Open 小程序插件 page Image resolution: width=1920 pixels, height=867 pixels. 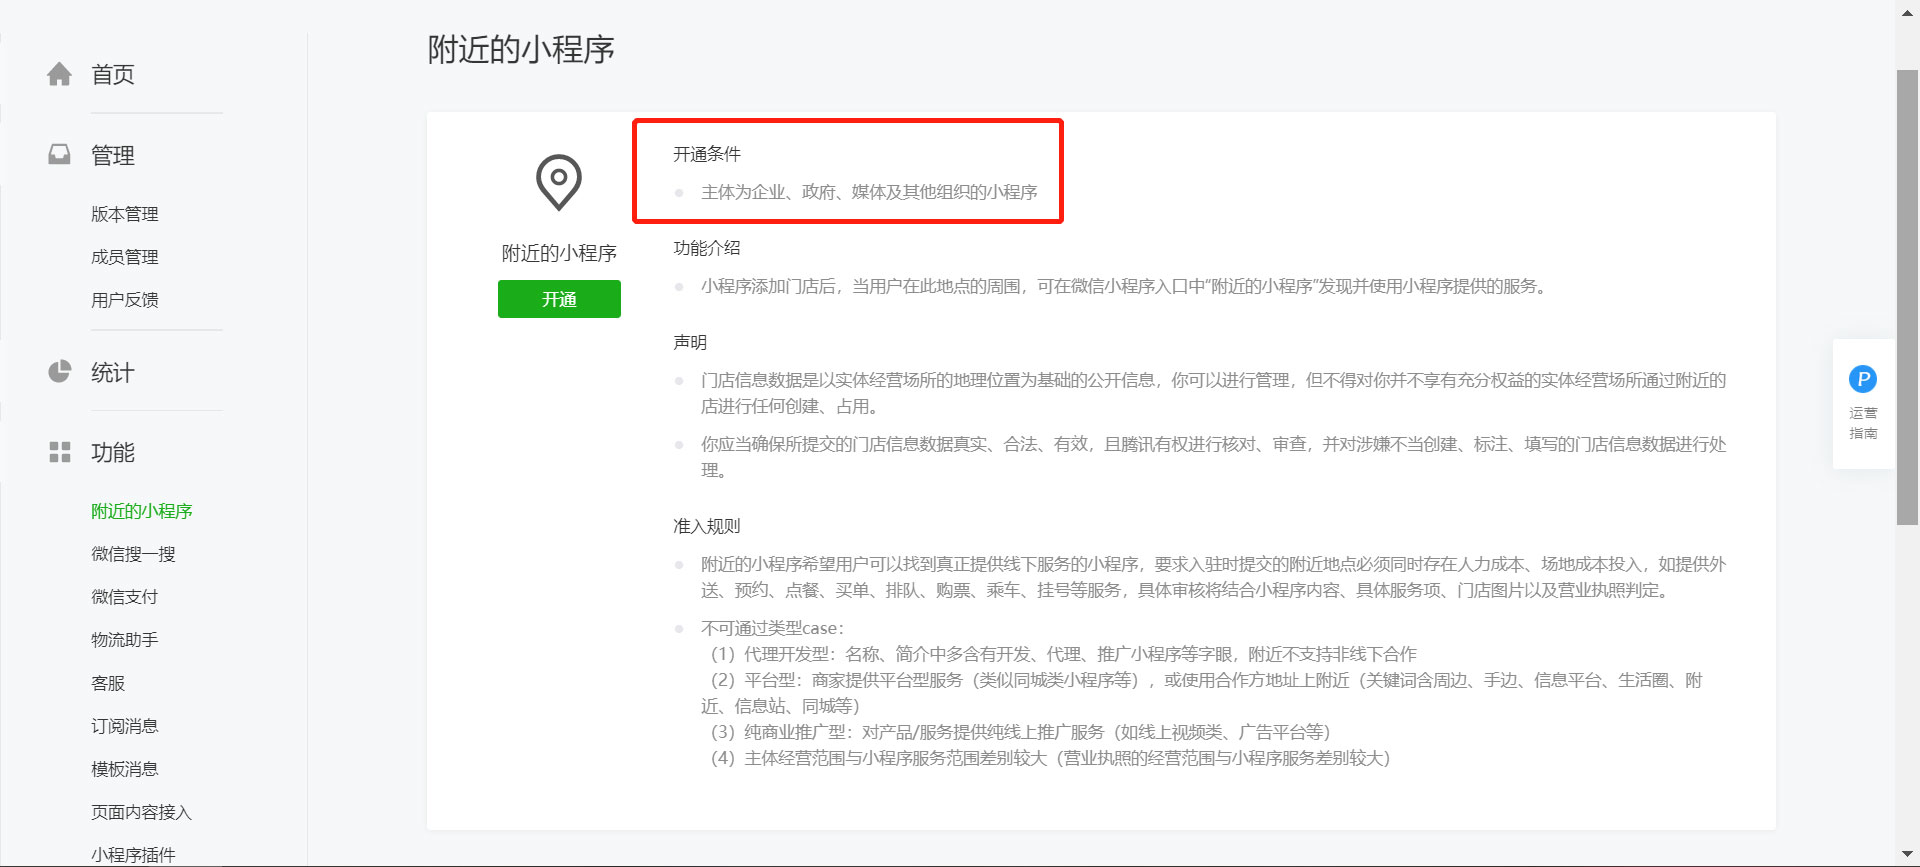coord(133,855)
